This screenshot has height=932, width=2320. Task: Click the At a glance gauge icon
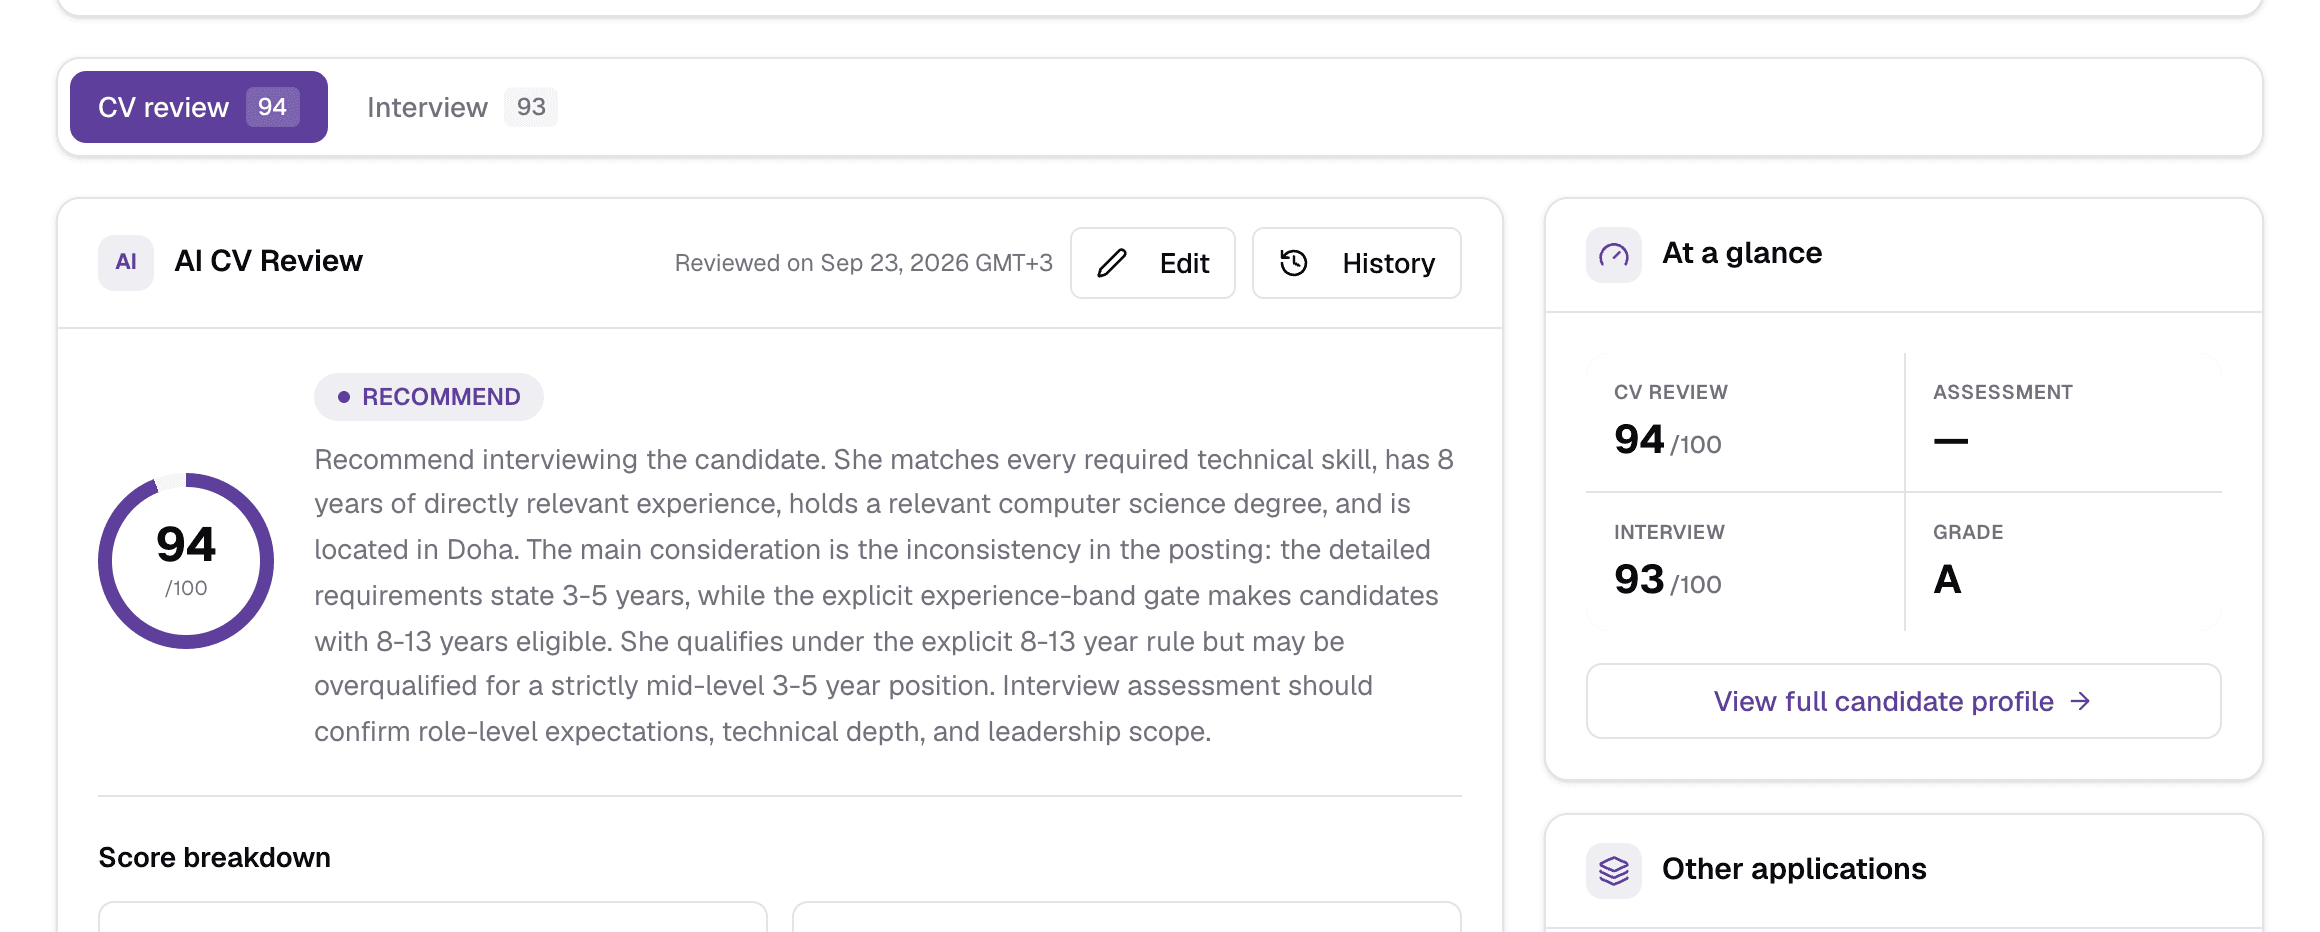point(1614,255)
